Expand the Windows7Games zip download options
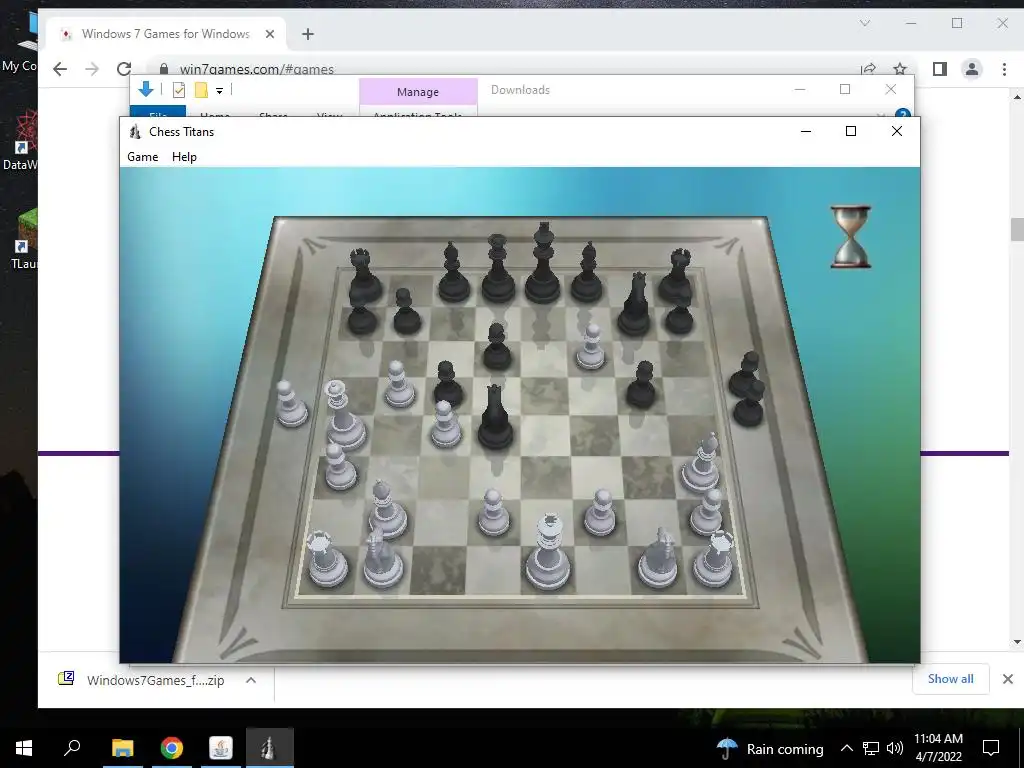Viewport: 1024px width, 768px height. (251, 680)
